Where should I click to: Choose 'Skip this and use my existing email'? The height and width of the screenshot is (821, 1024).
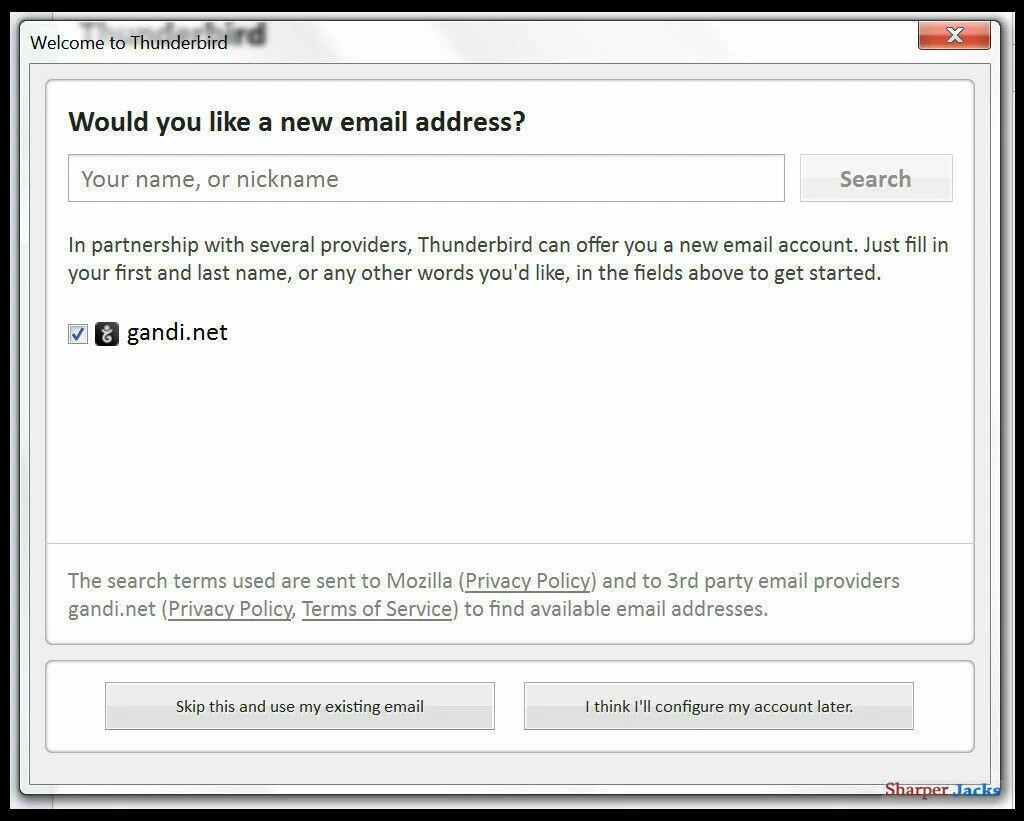(x=300, y=706)
